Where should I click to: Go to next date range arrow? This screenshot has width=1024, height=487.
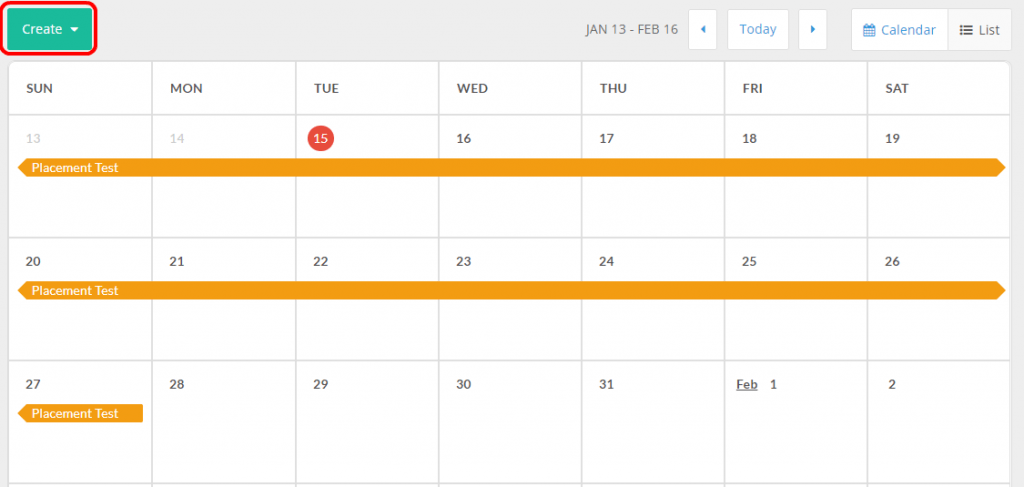[x=812, y=30]
